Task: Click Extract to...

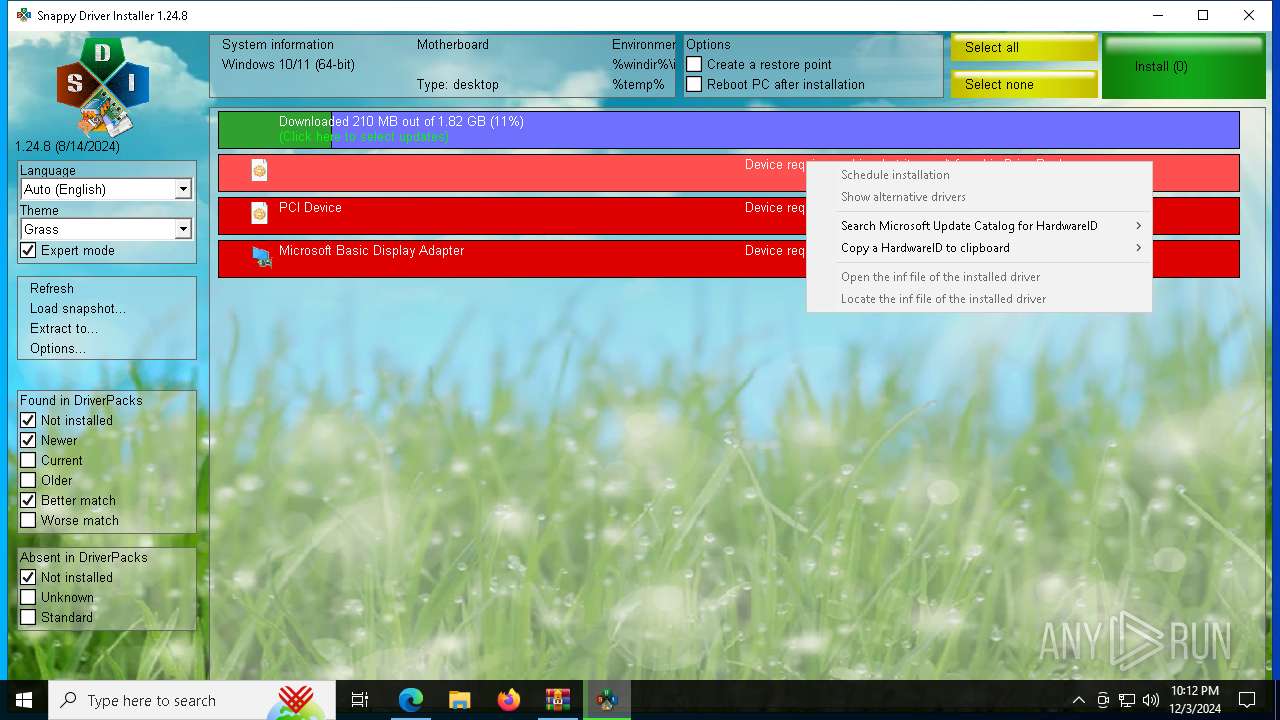Action: pyautogui.click(x=64, y=328)
